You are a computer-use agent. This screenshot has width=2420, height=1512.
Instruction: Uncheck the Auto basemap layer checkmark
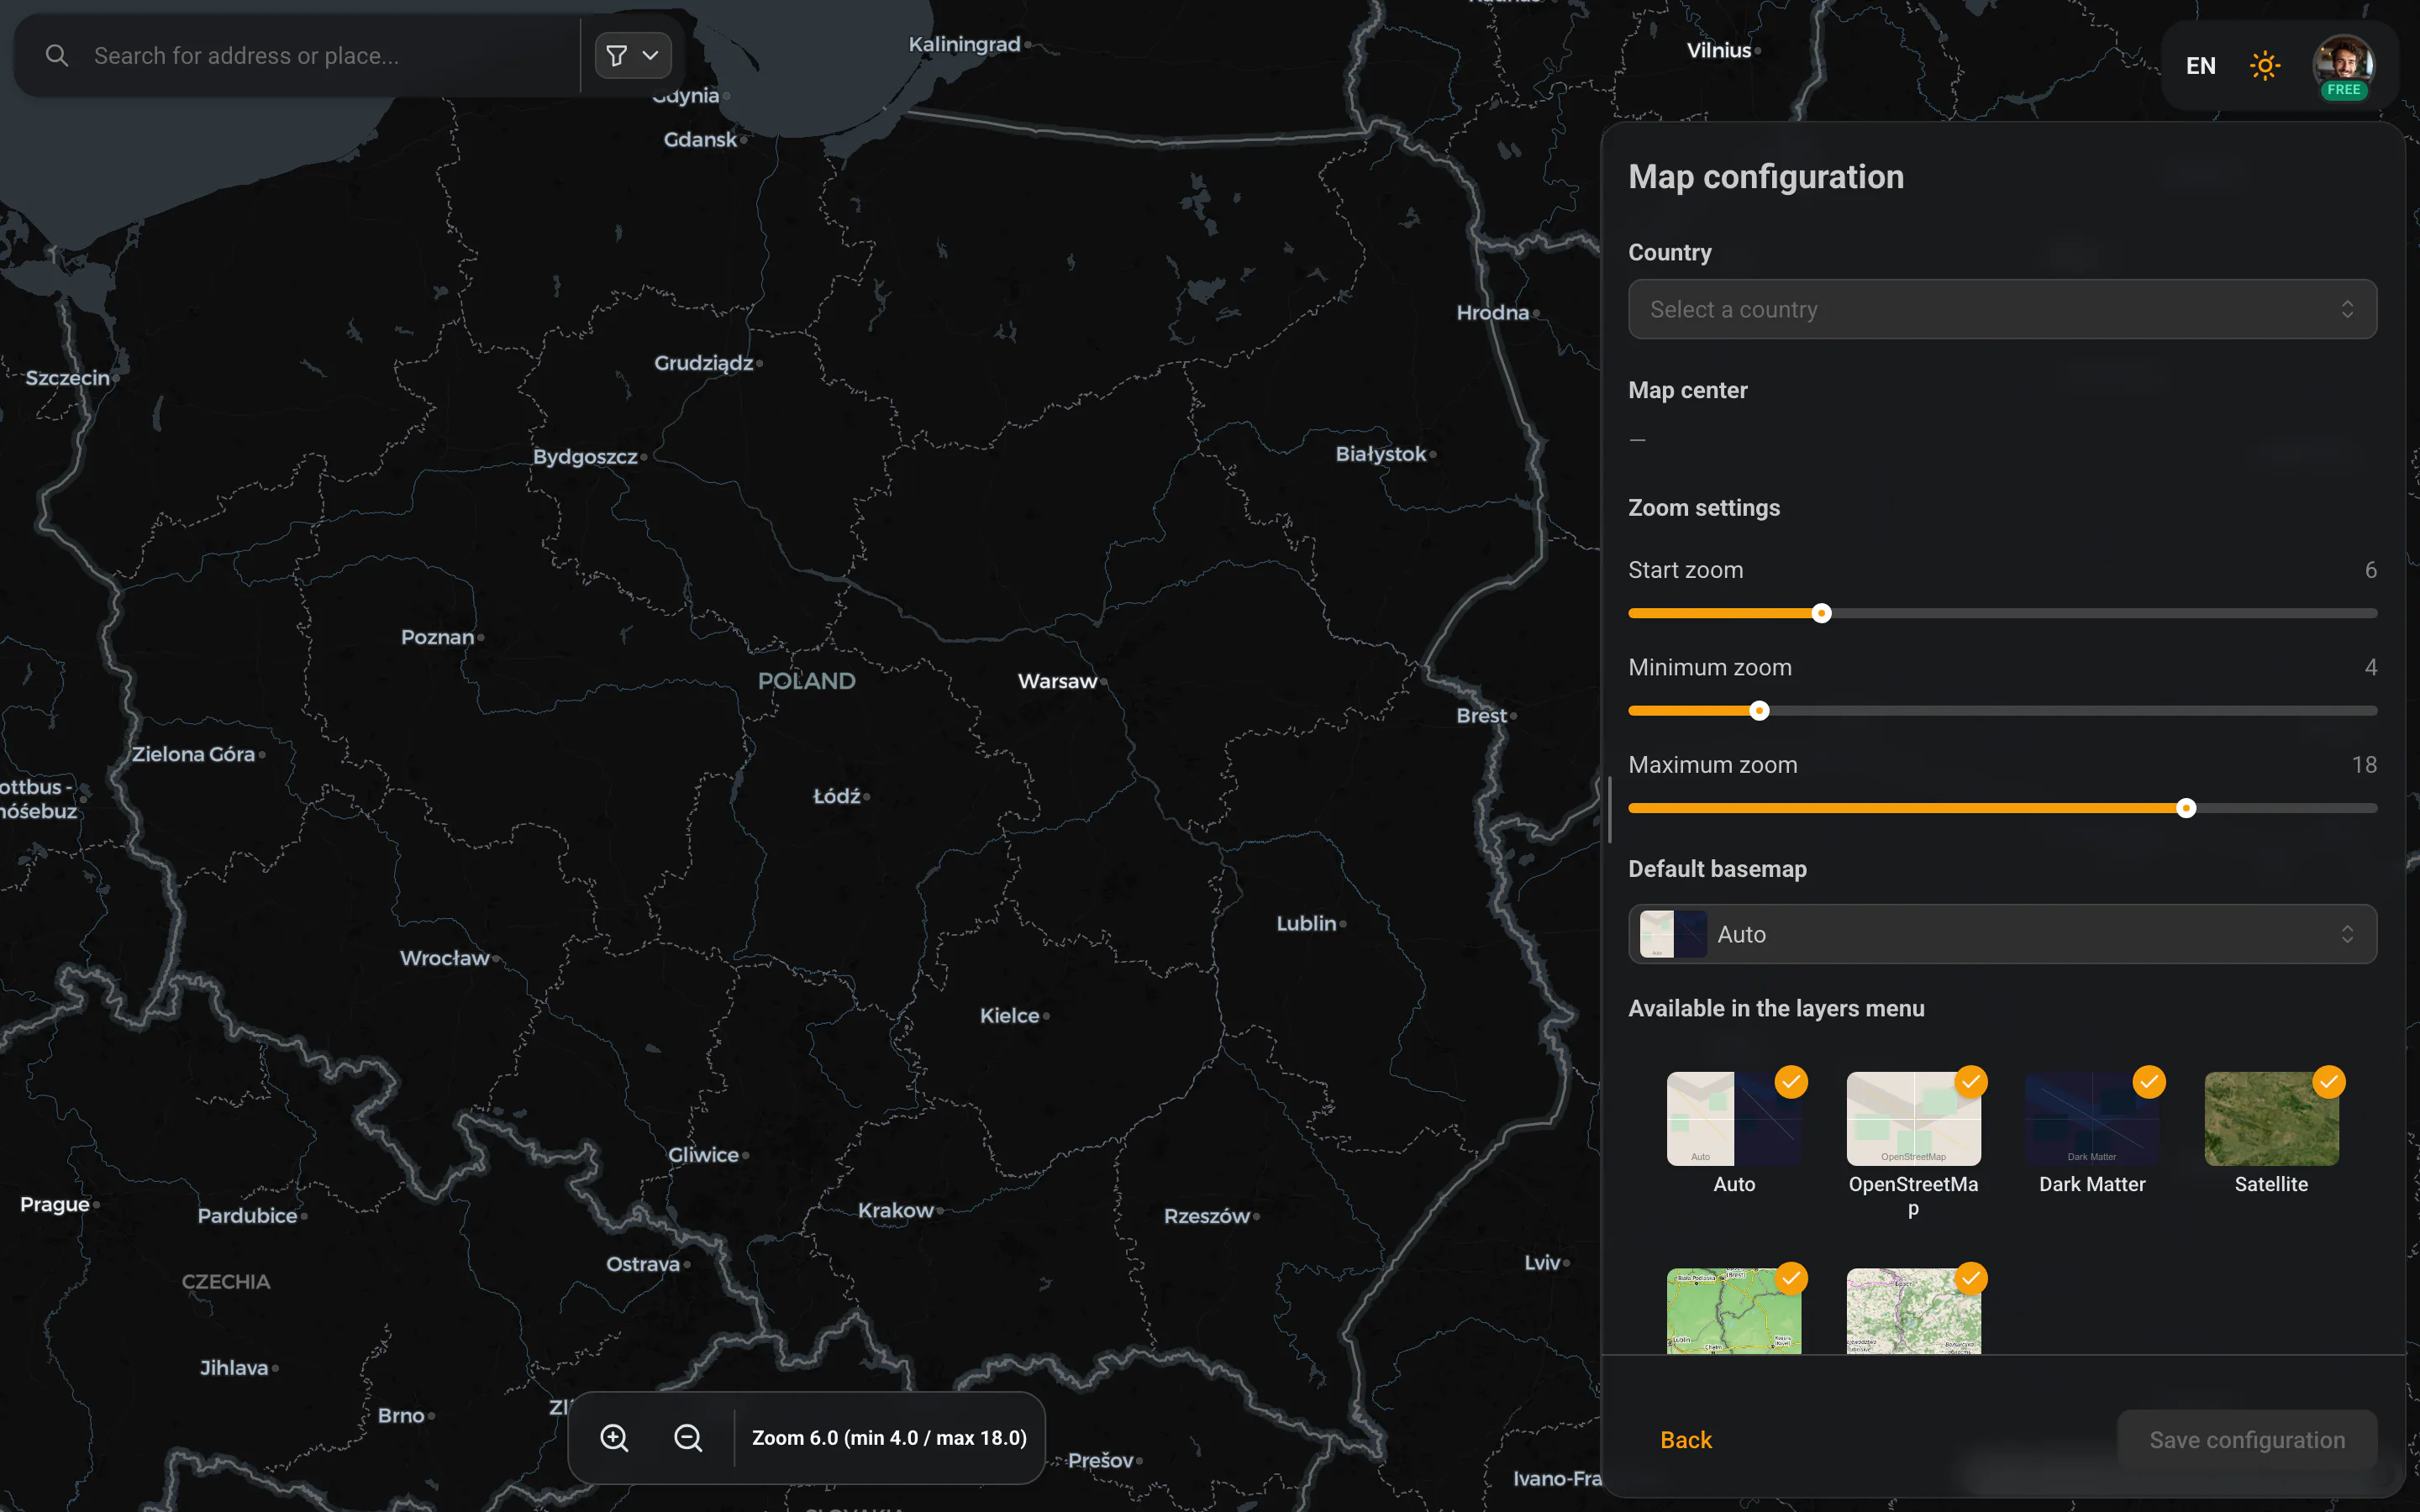pos(1791,1082)
